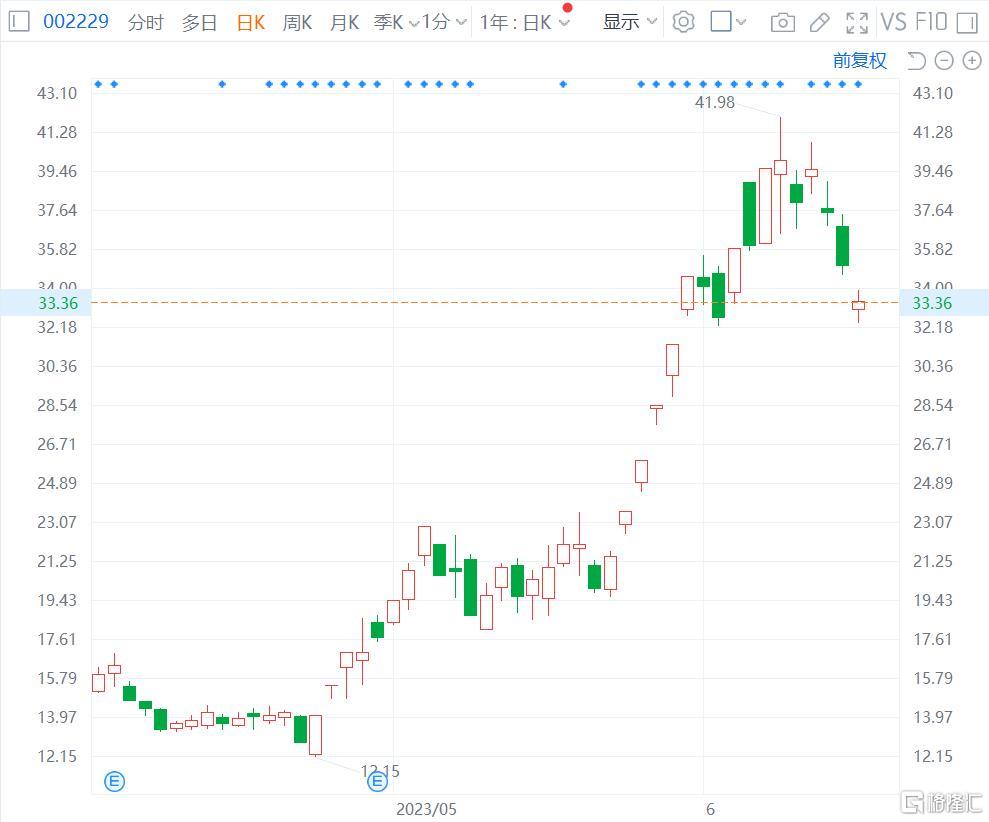Screen dimensions: 989x822
Task: Activate the pencil drawing tool
Action: 819,23
